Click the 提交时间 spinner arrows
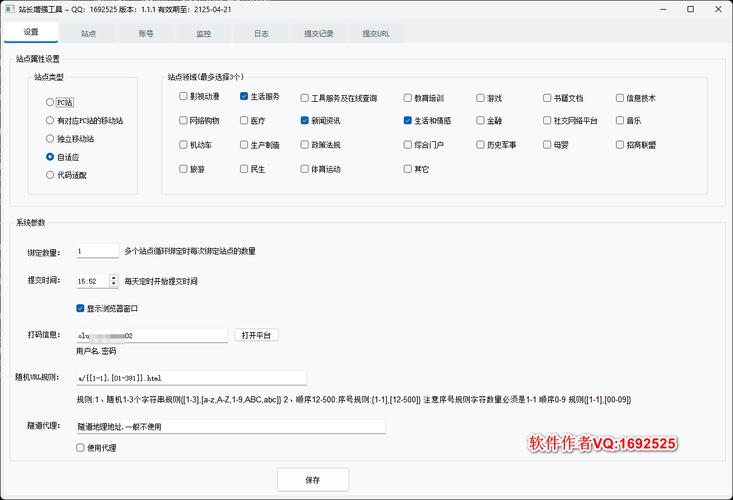The width and height of the screenshot is (733, 500). point(113,281)
